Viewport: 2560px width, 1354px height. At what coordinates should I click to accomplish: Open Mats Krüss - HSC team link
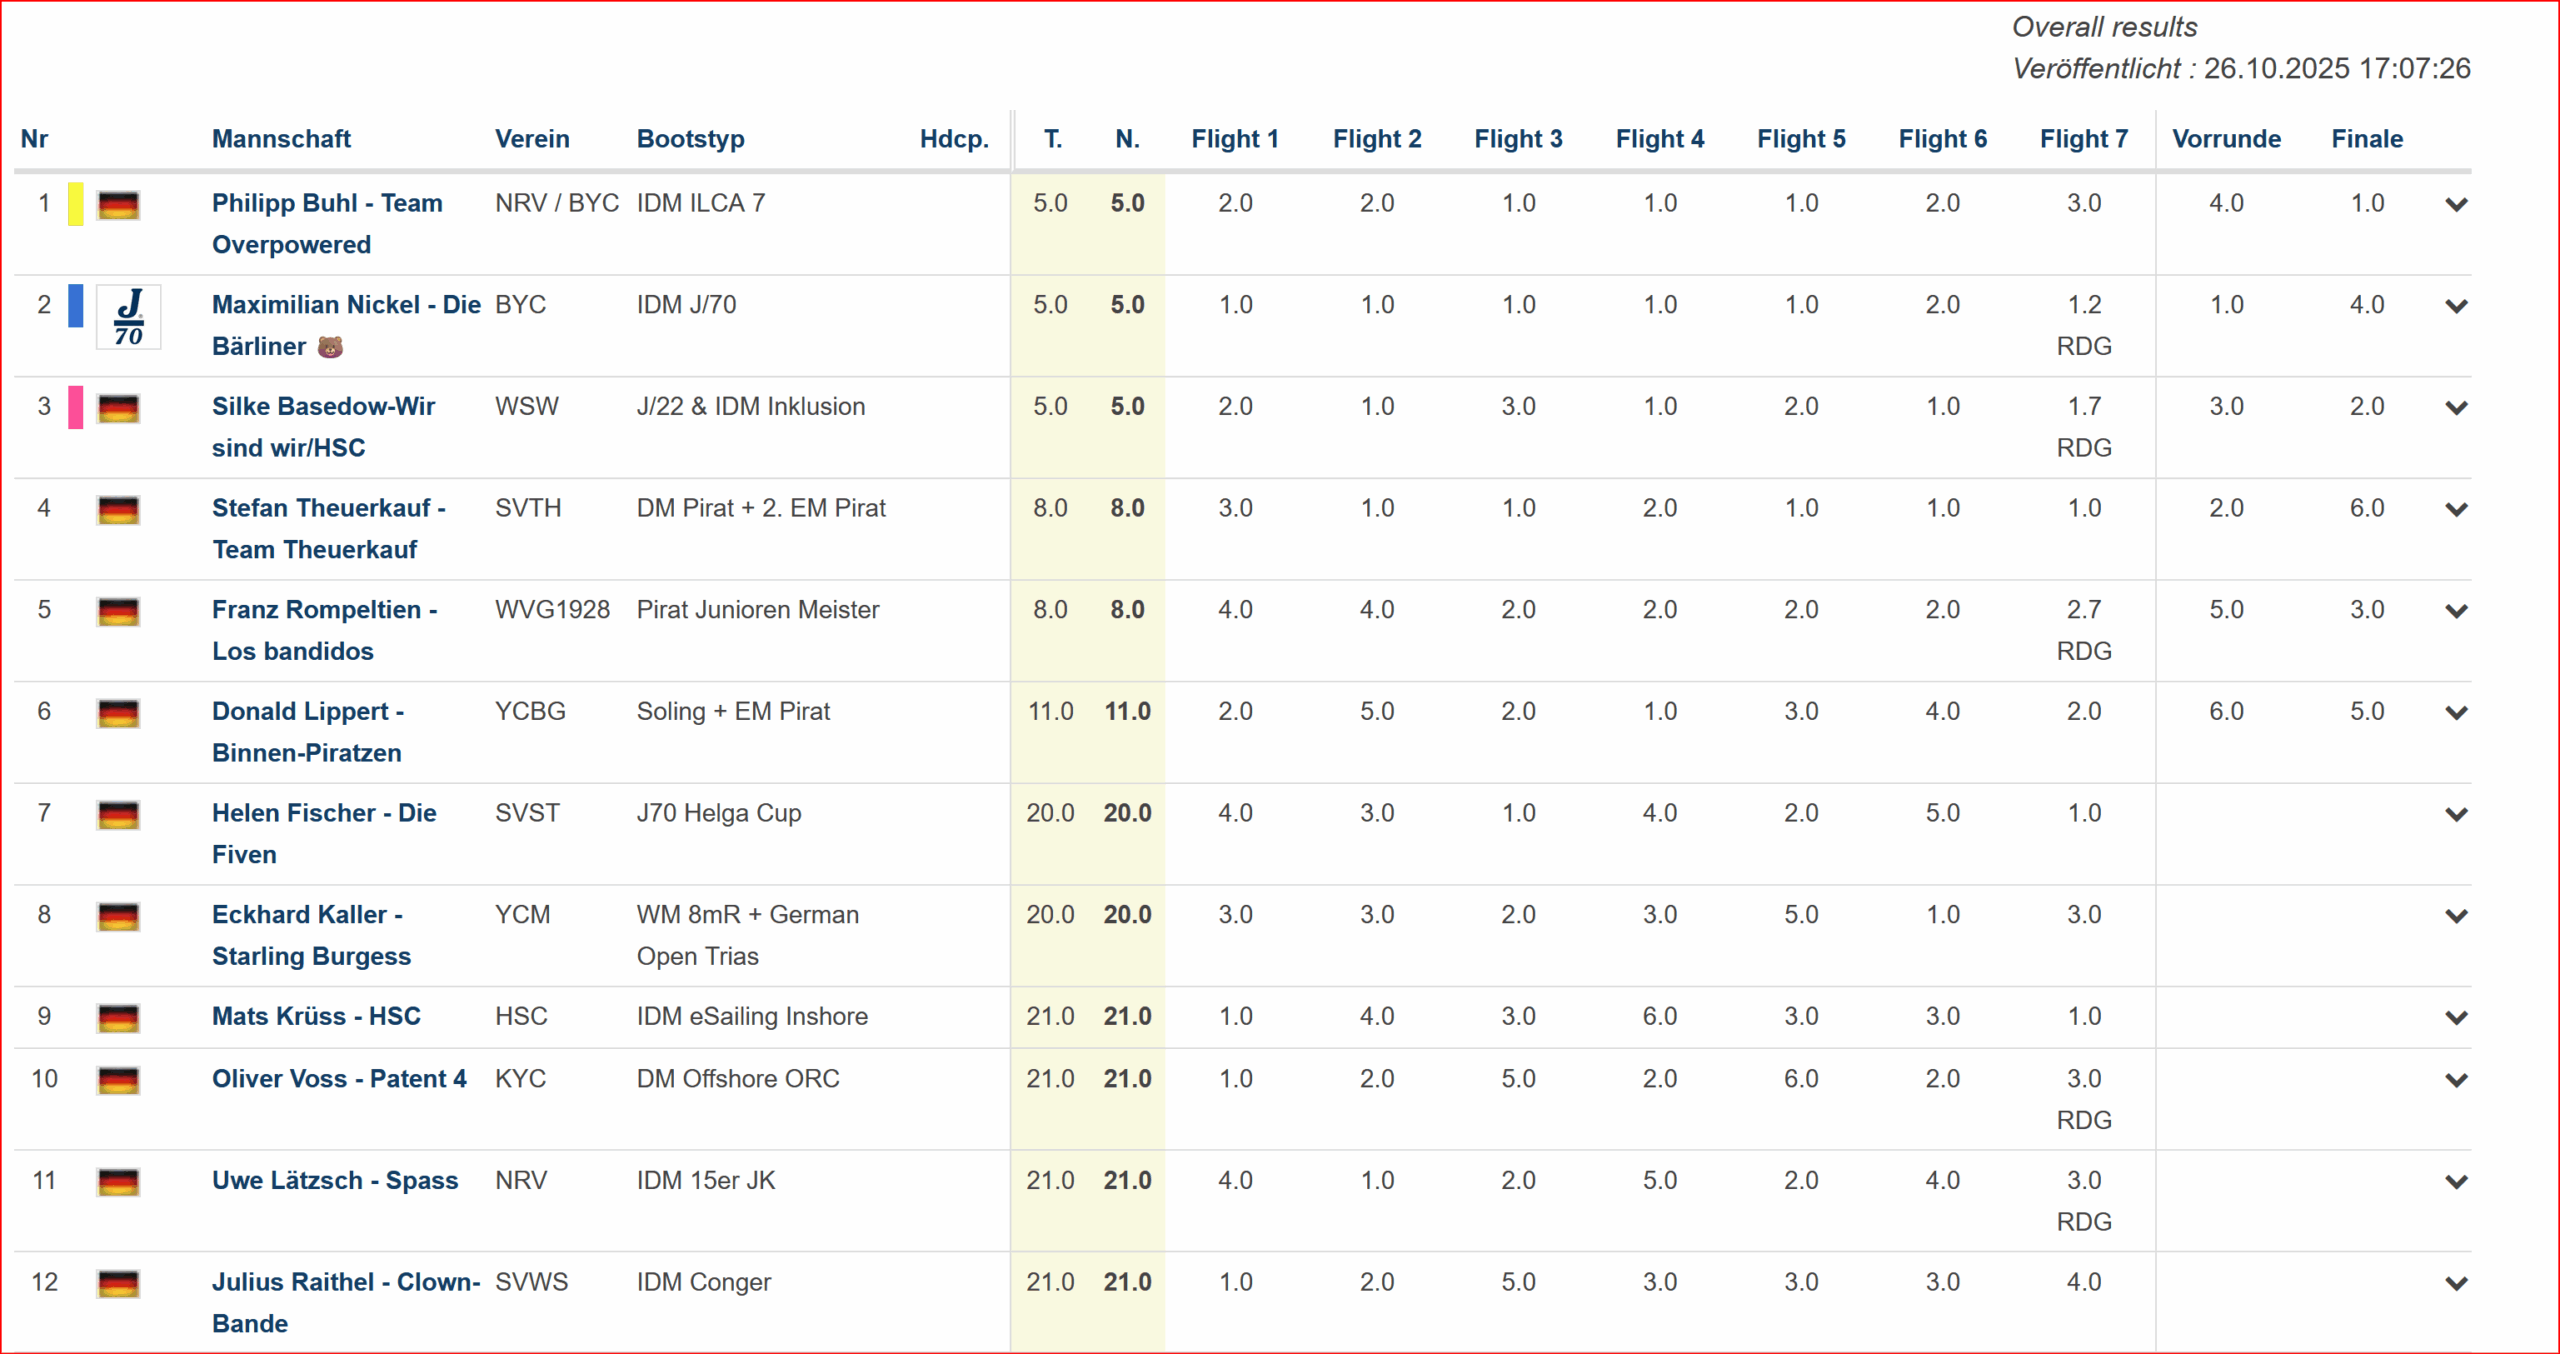click(x=316, y=1016)
